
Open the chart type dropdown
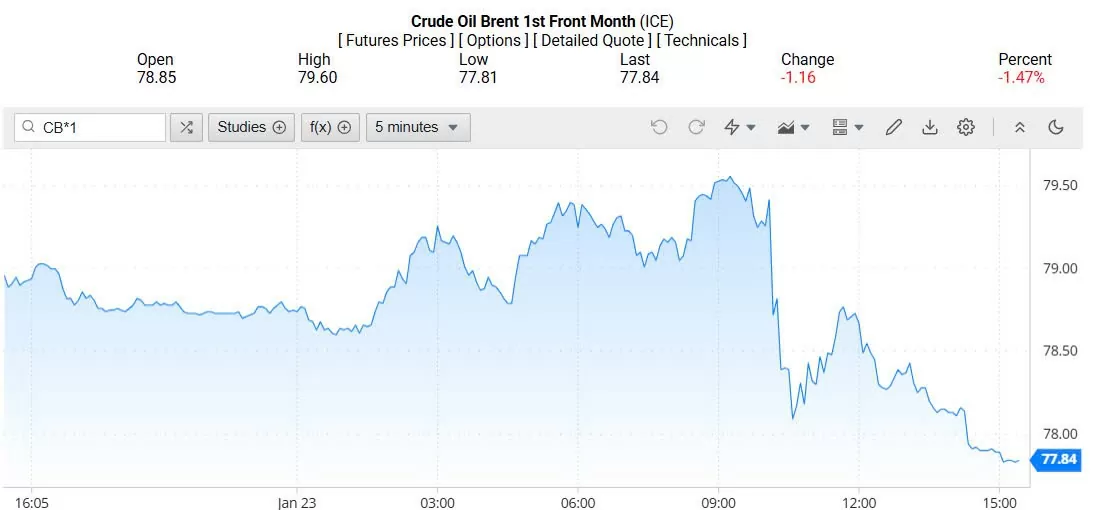point(794,127)
